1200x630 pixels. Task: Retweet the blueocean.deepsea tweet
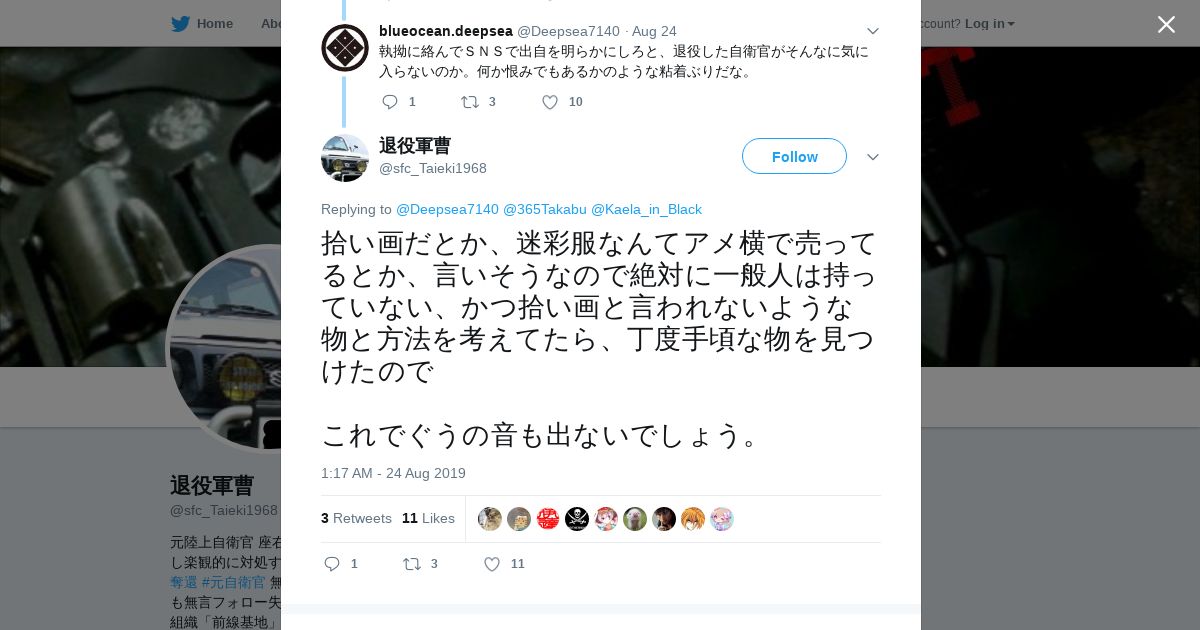tap(469, 102)
